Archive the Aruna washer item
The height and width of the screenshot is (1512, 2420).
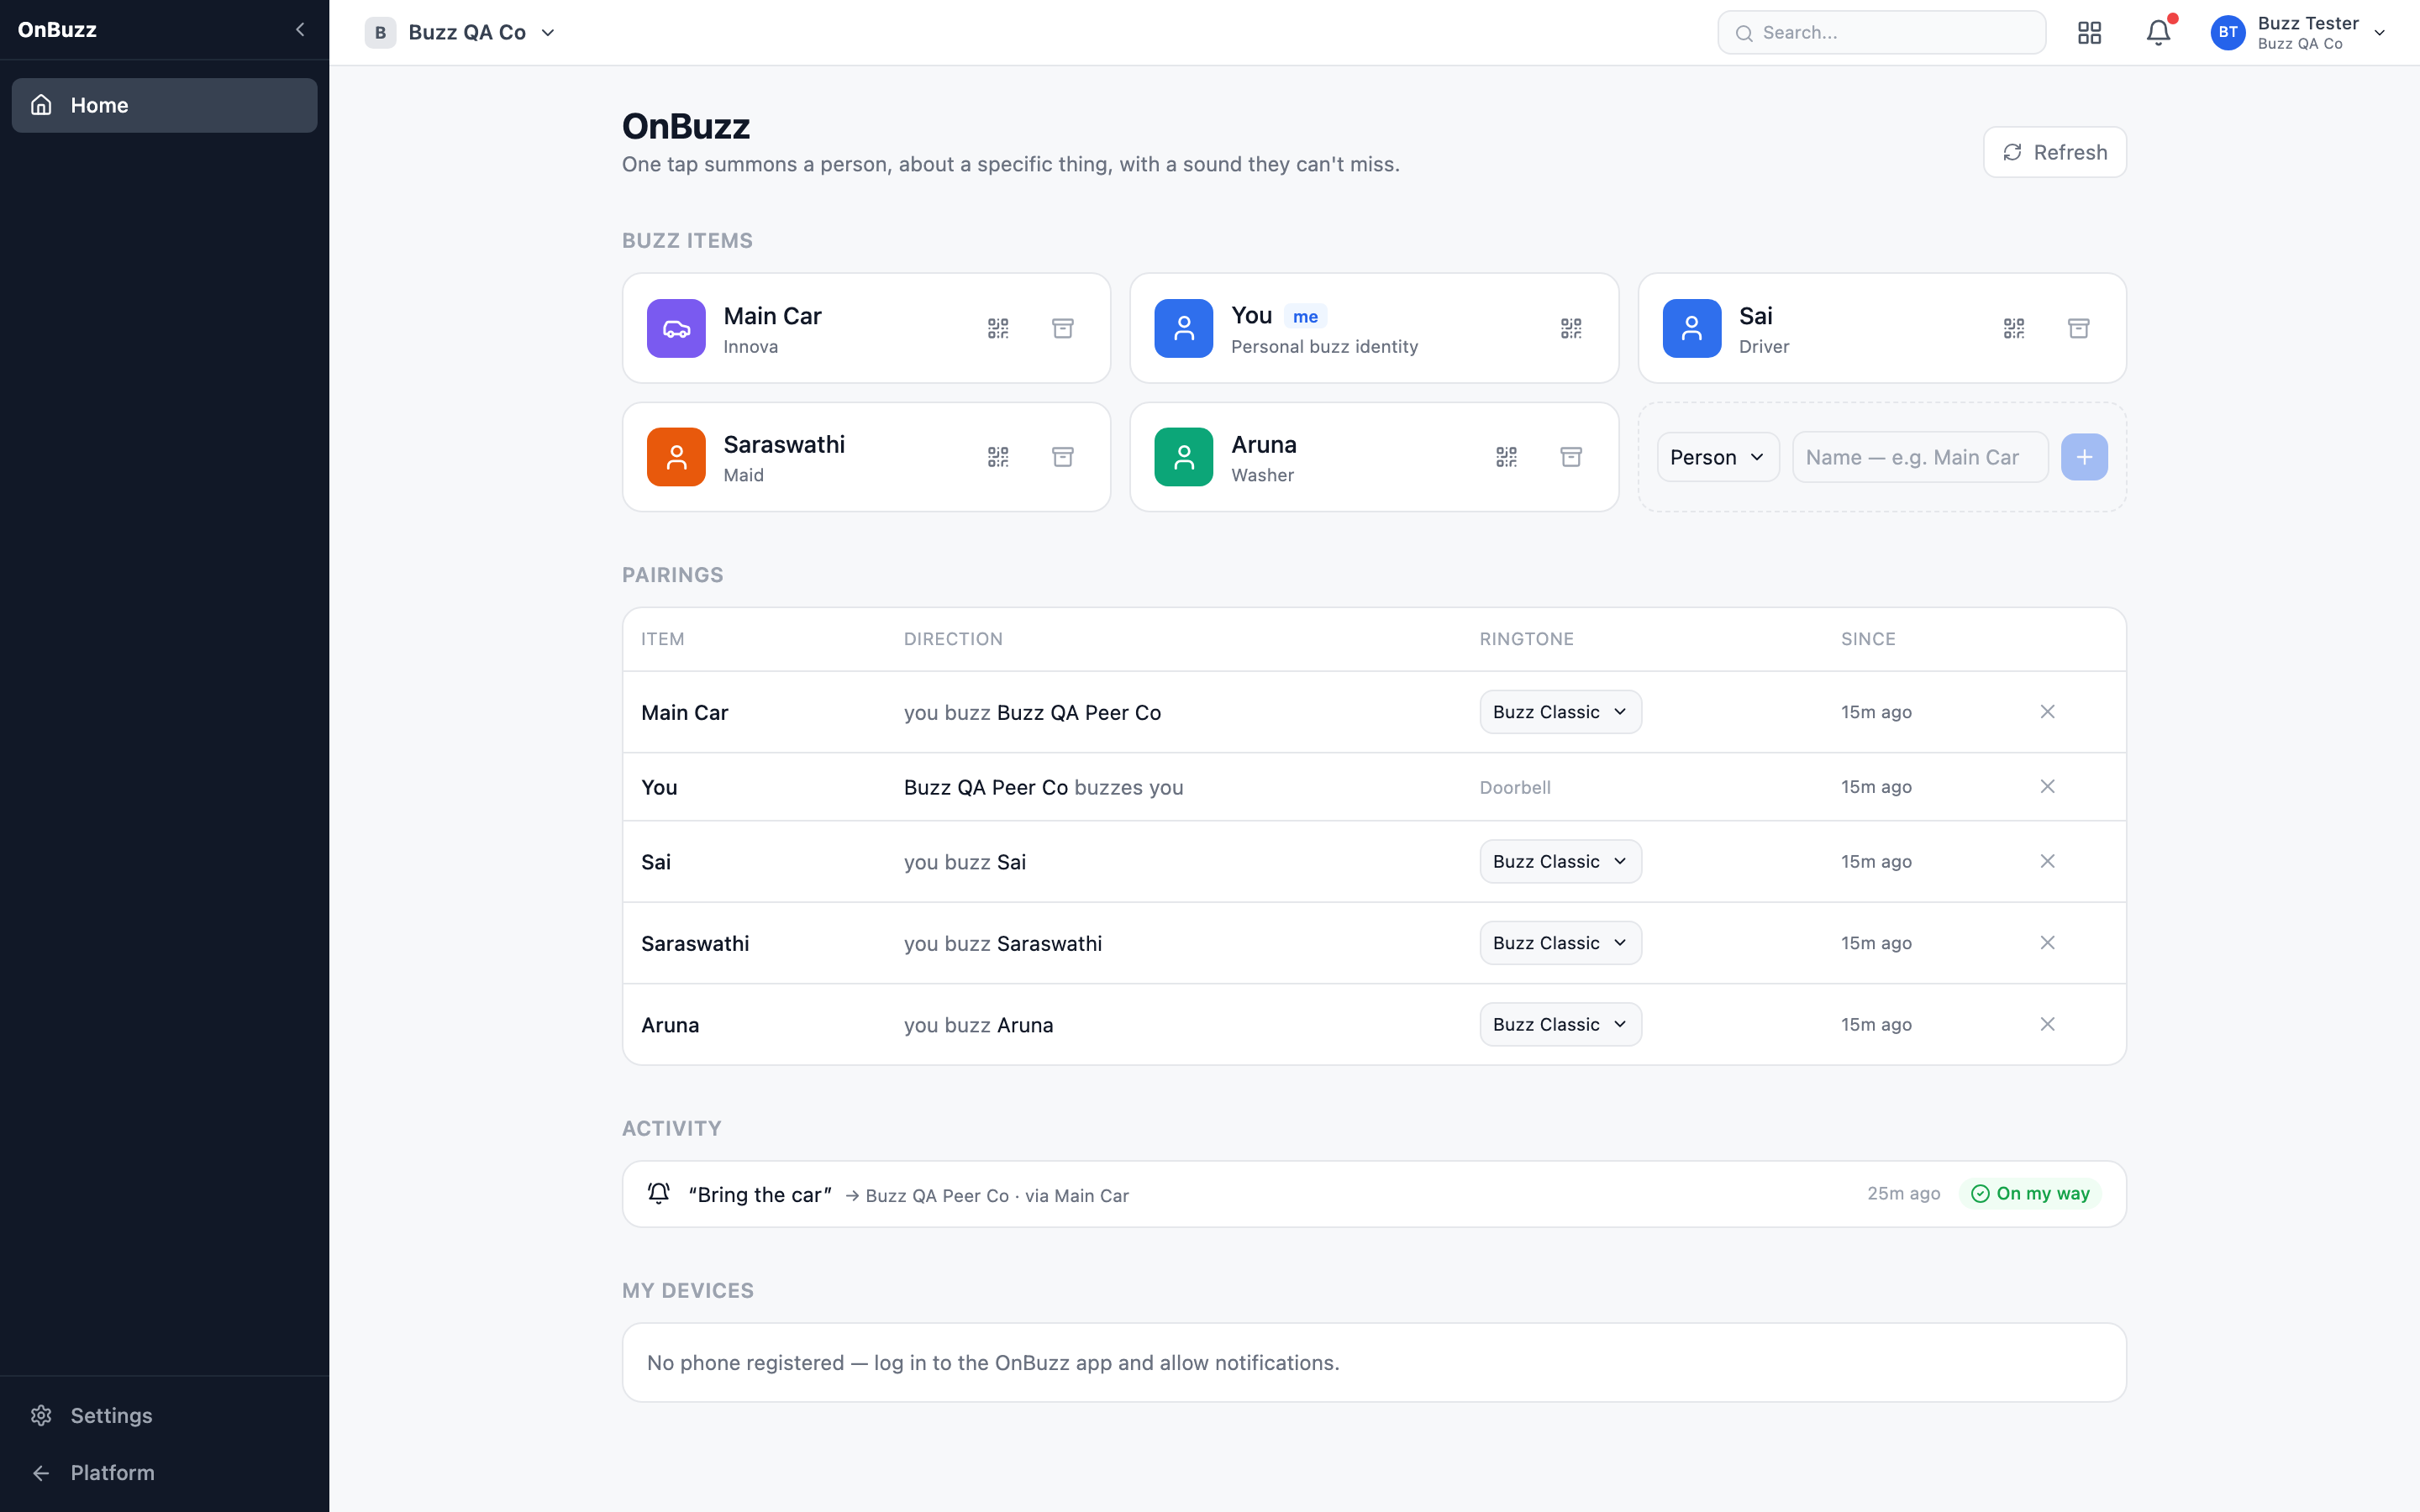pos(1571,457)
